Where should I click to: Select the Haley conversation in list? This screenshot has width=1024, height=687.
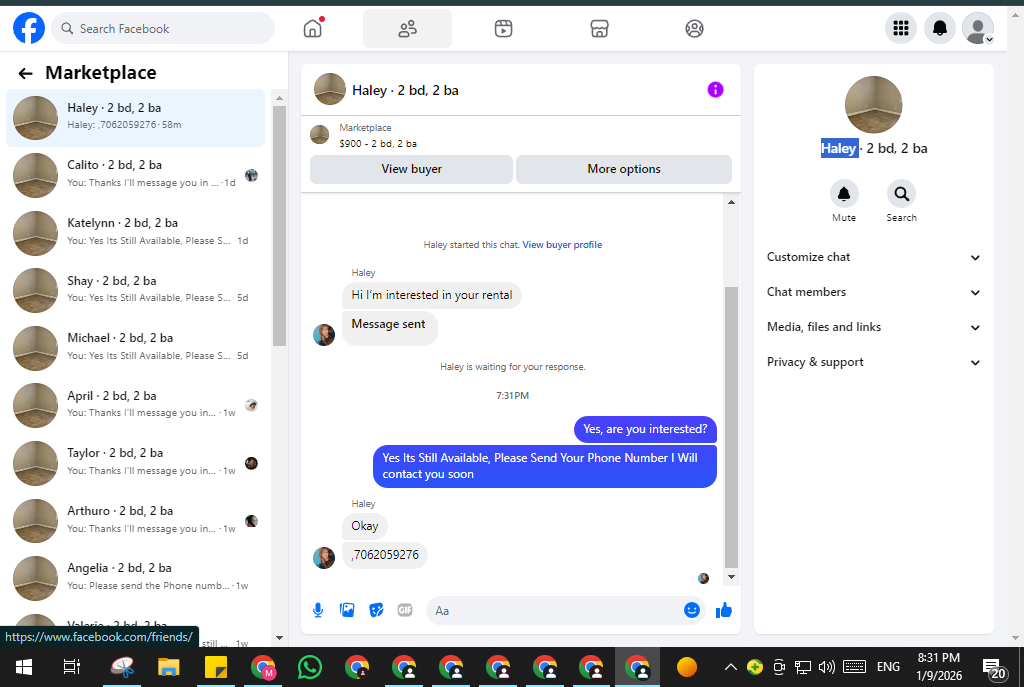(136, 118)
